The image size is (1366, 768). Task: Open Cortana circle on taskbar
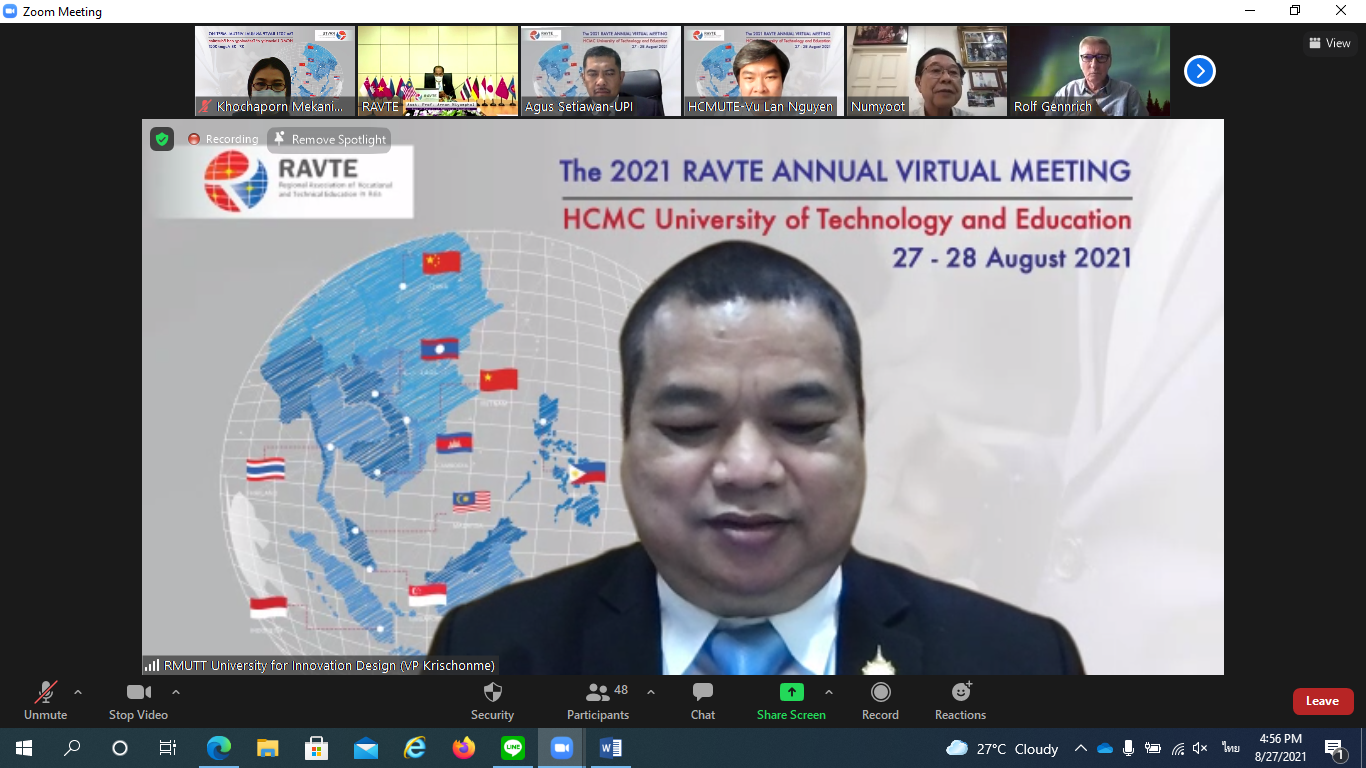click(120, 748)
